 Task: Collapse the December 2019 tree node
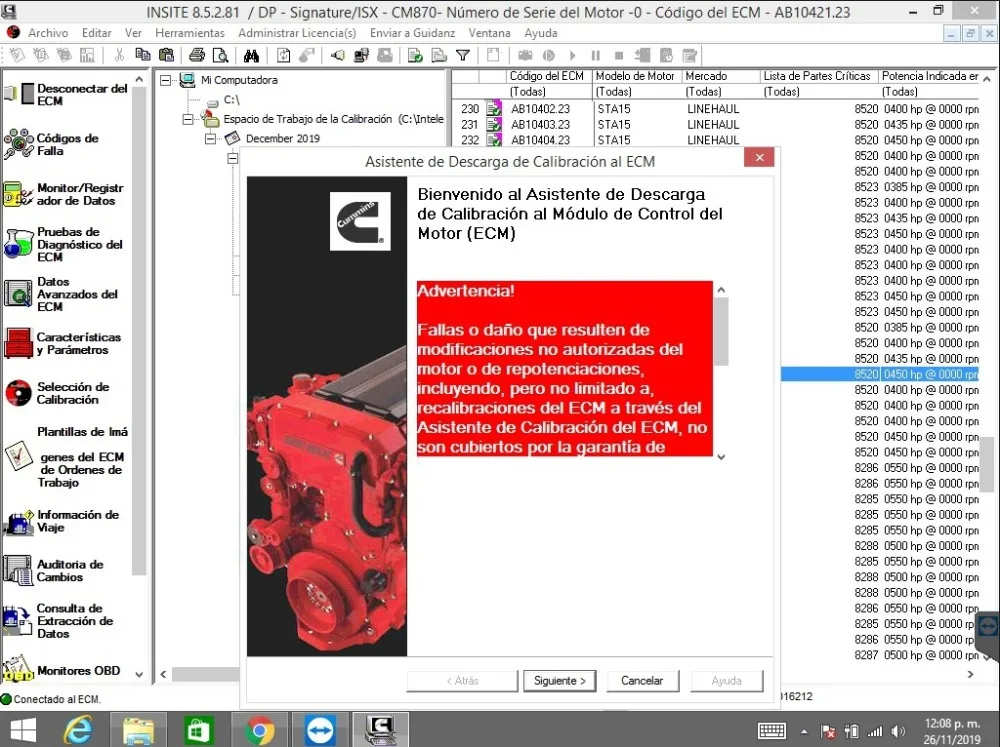pos(210,138)
